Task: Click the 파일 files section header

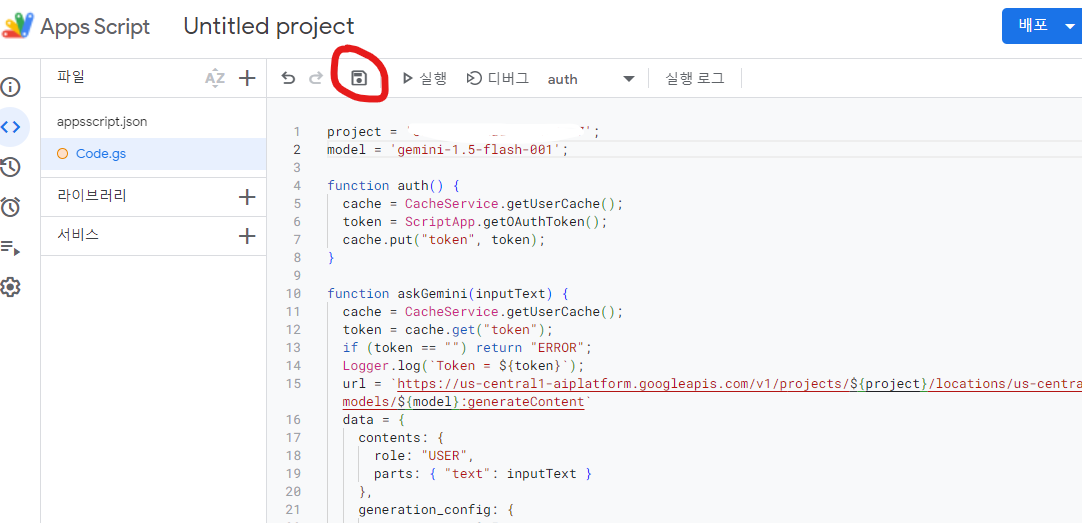Action: (70, 77)
